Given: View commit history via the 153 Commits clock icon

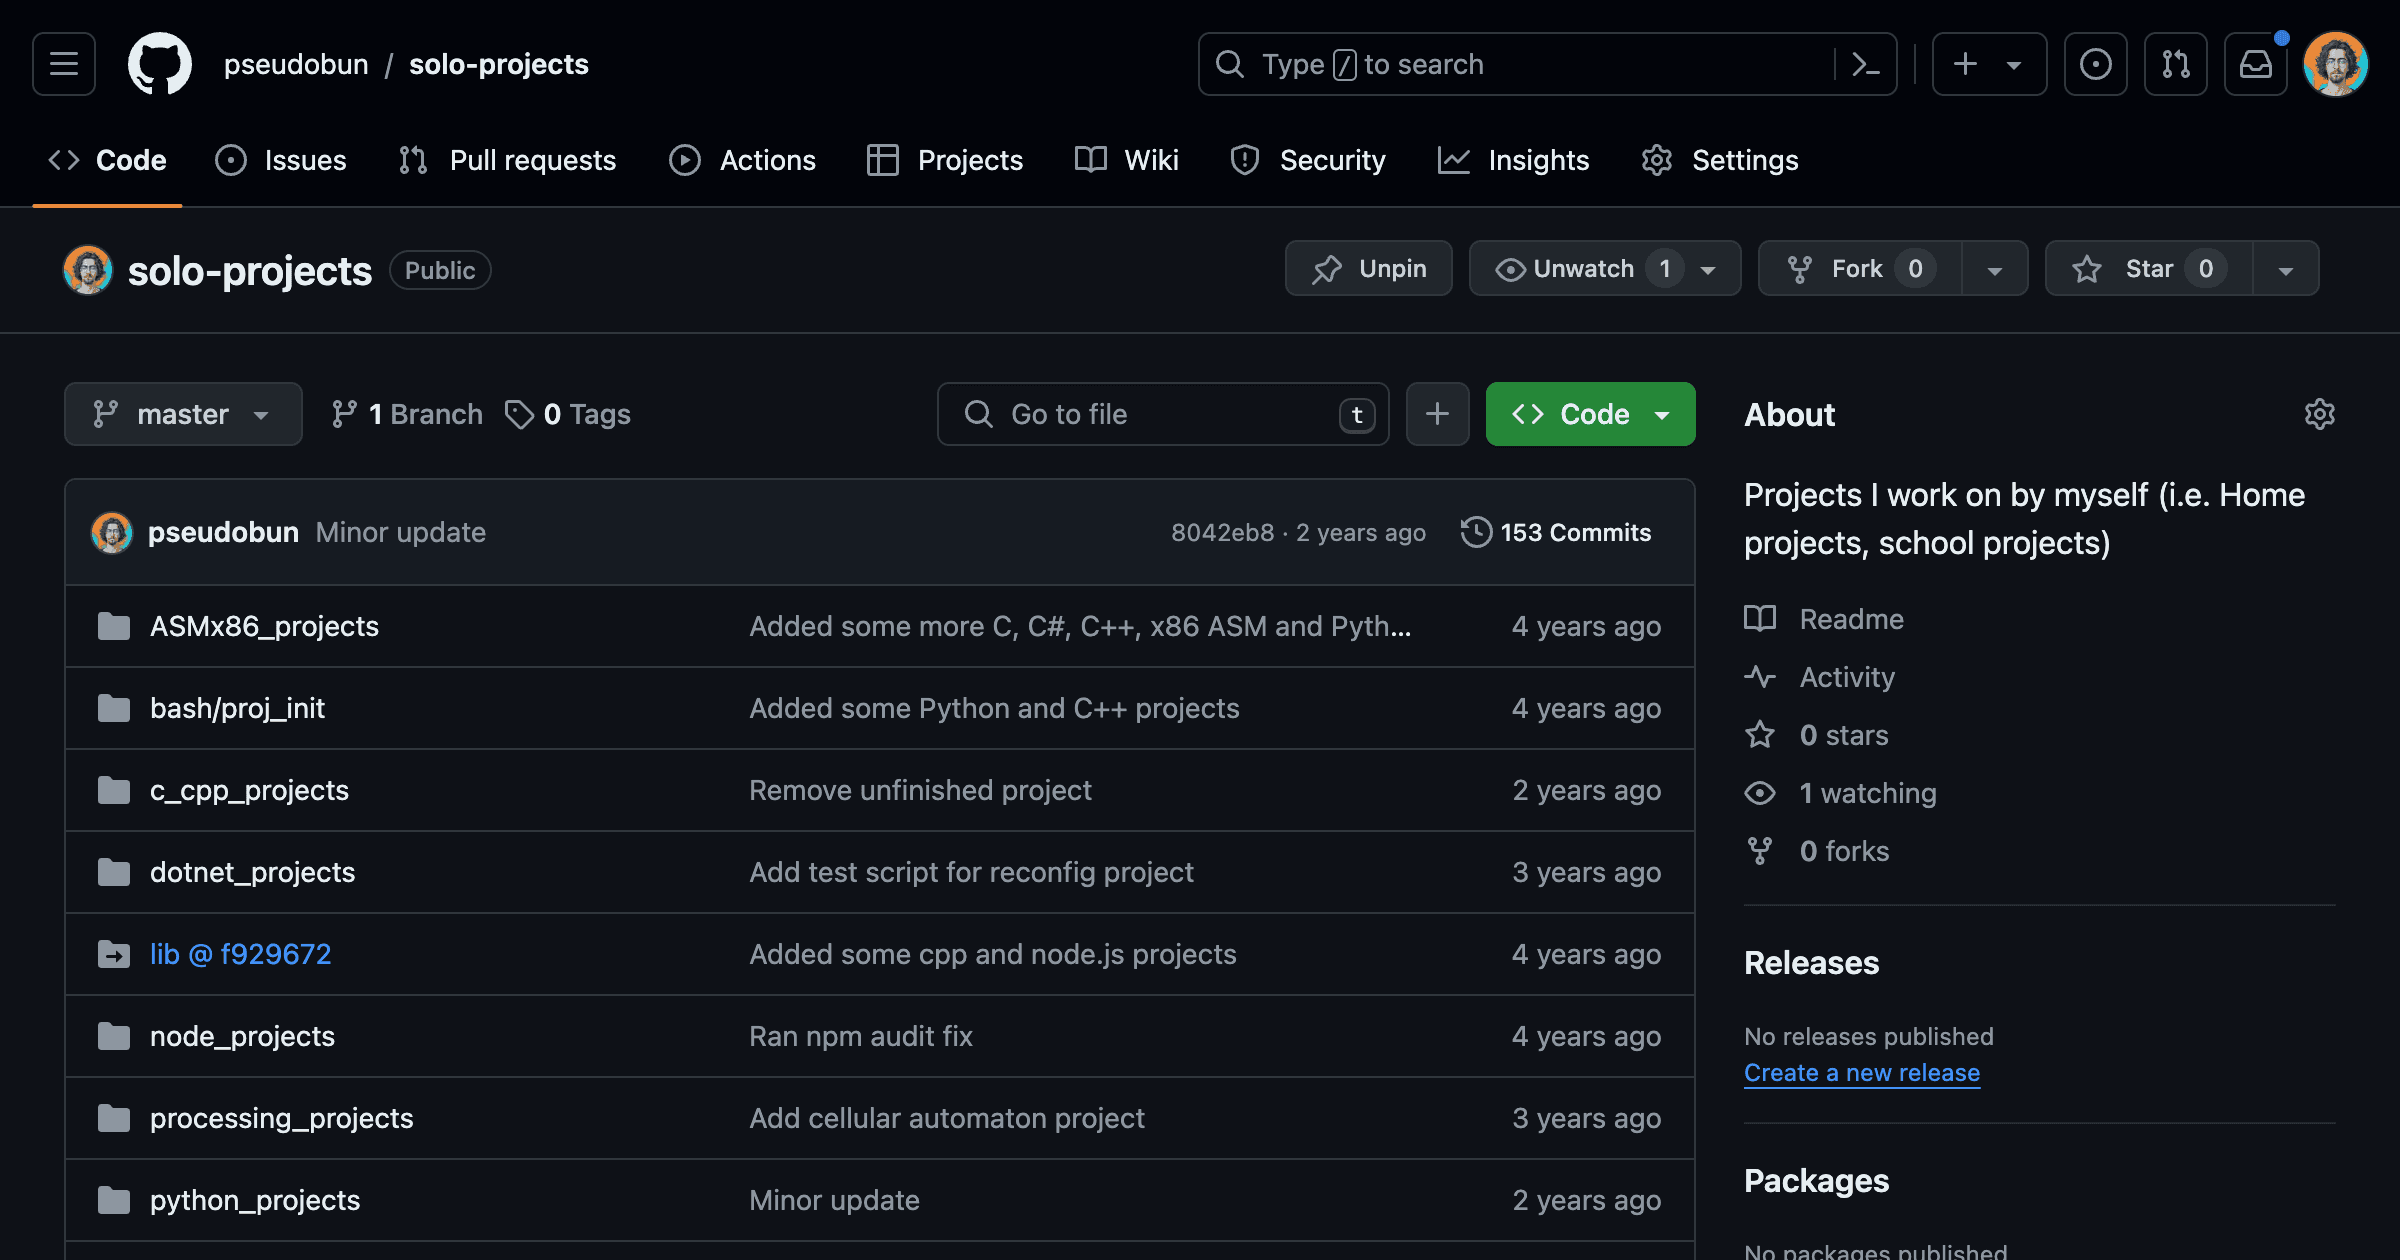Looking at the screenshot, I should pyautogui.click(x=1477, y=532).
